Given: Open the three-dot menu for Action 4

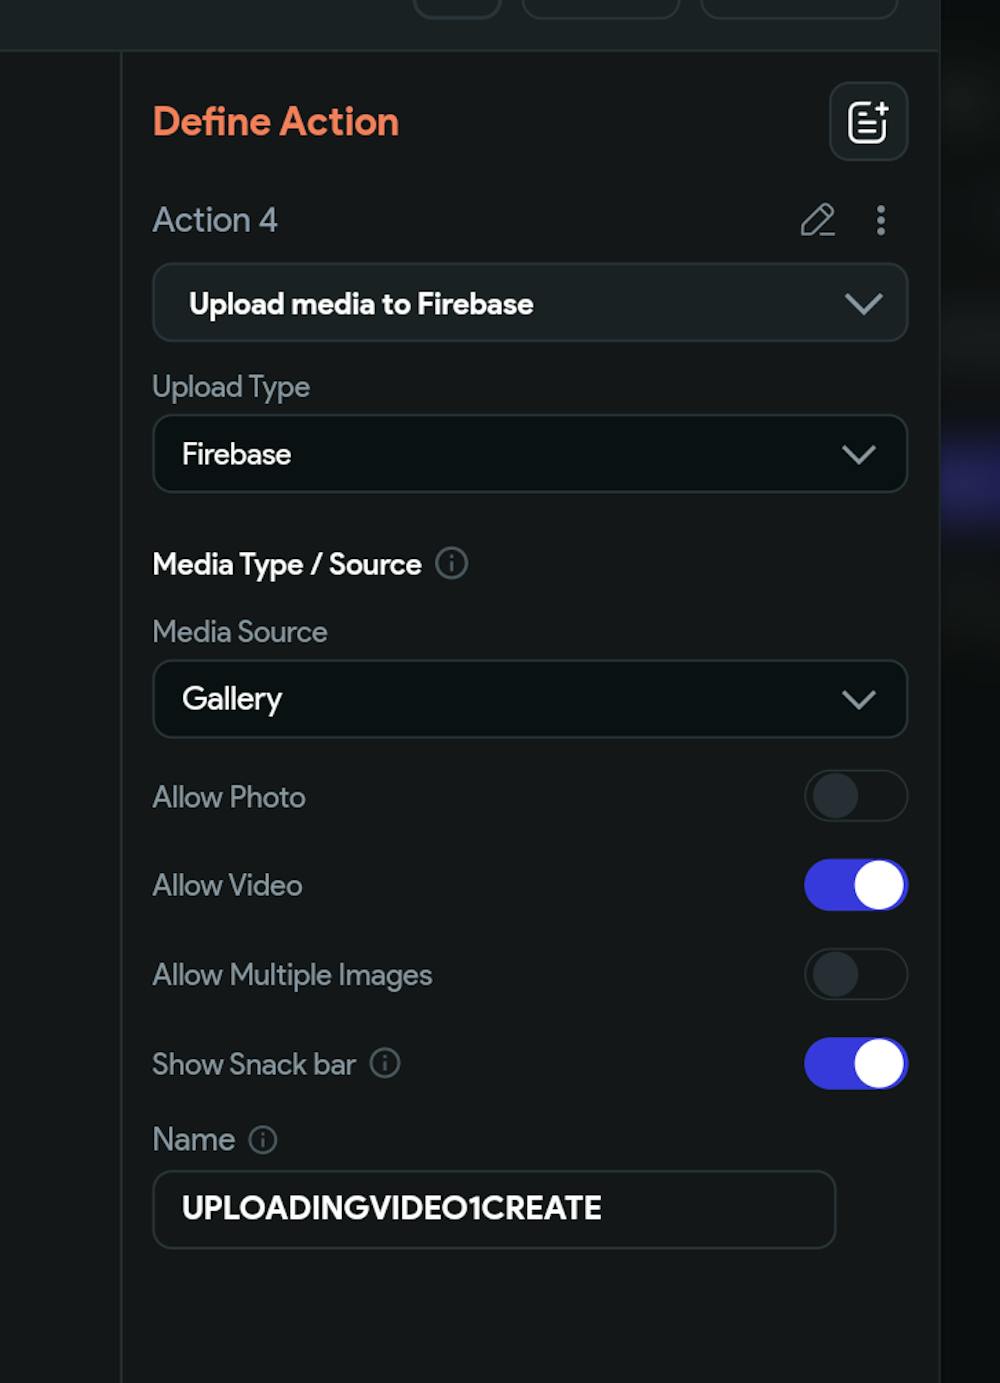Looking at the screenshot, I should click(x=881, y=220).
